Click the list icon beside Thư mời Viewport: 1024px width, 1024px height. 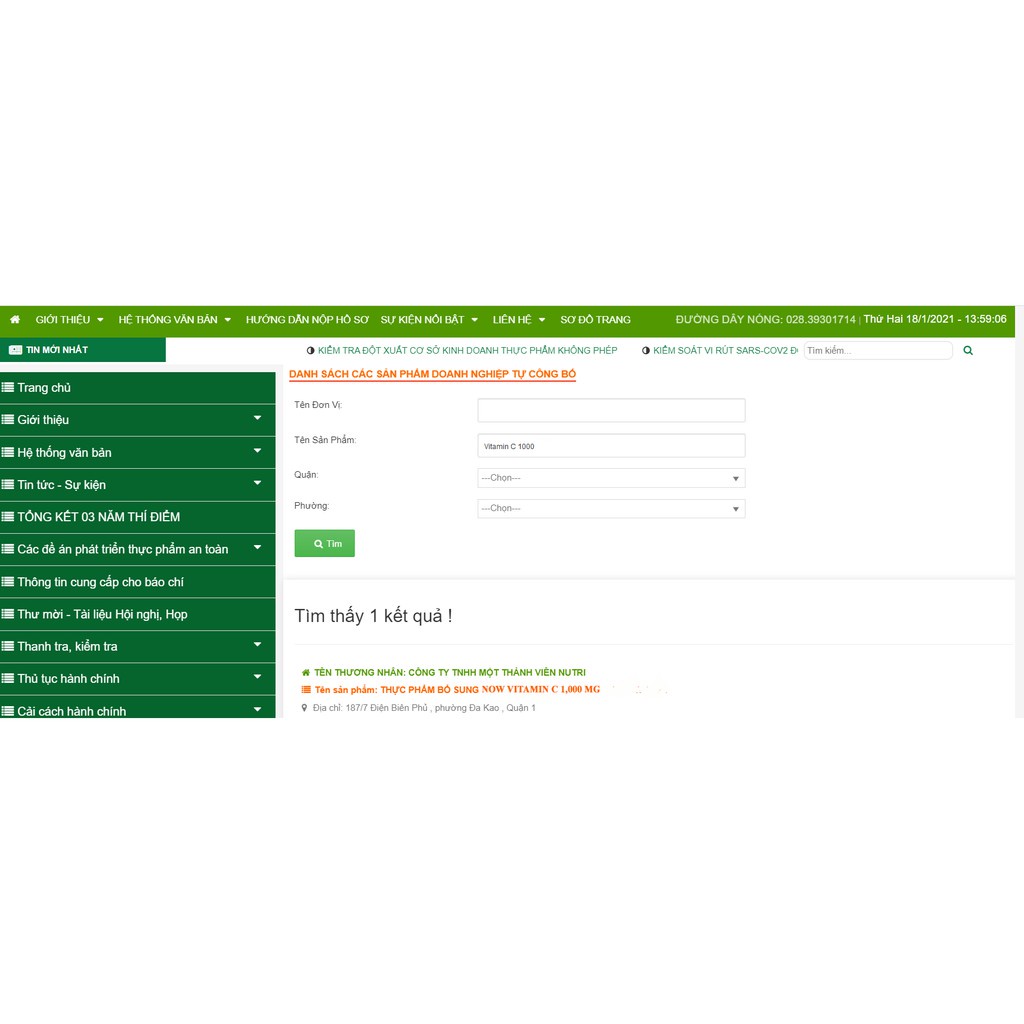(x=8, y=614)
